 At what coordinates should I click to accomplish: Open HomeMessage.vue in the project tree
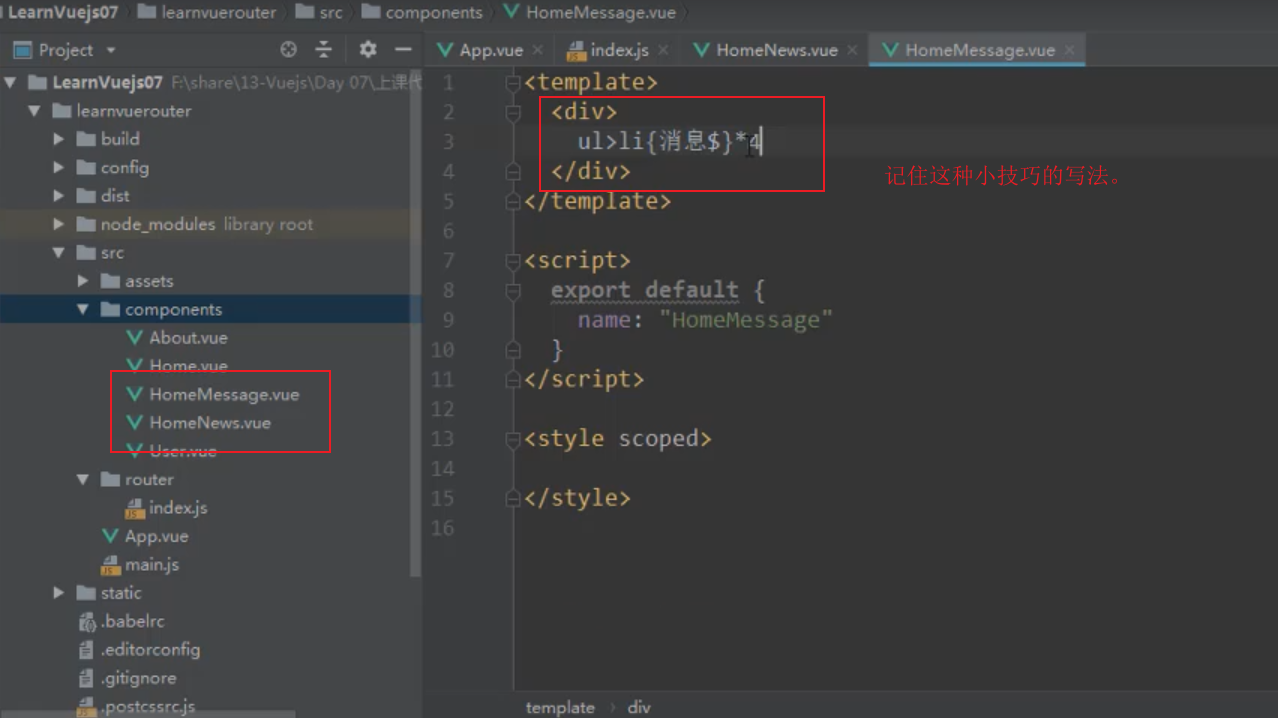click(x=224, y=394)
